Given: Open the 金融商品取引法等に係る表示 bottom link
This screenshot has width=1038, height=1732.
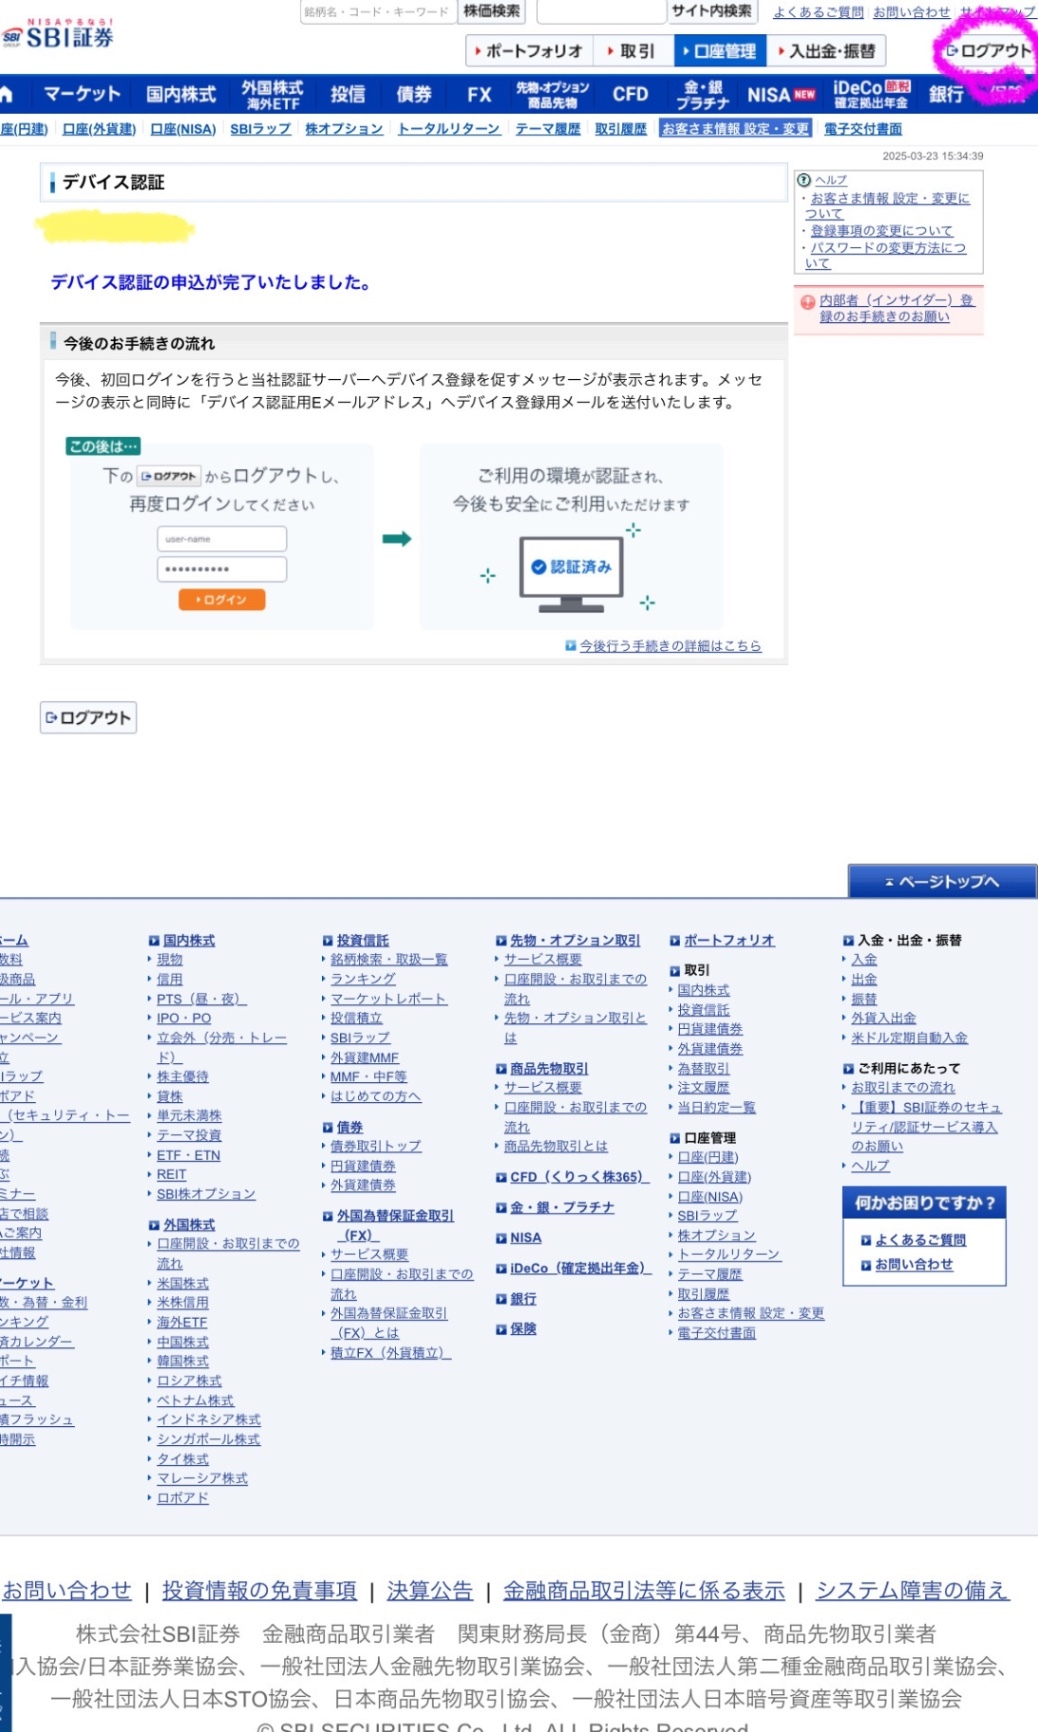Looking at the screenshot, I should point(644,1591).
